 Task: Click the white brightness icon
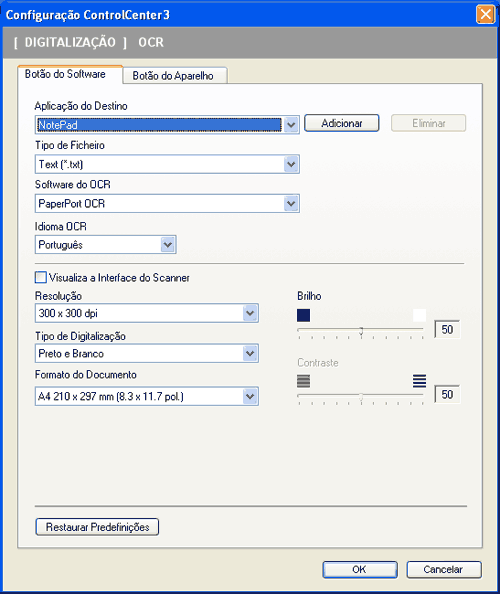[x=419, y=315]
